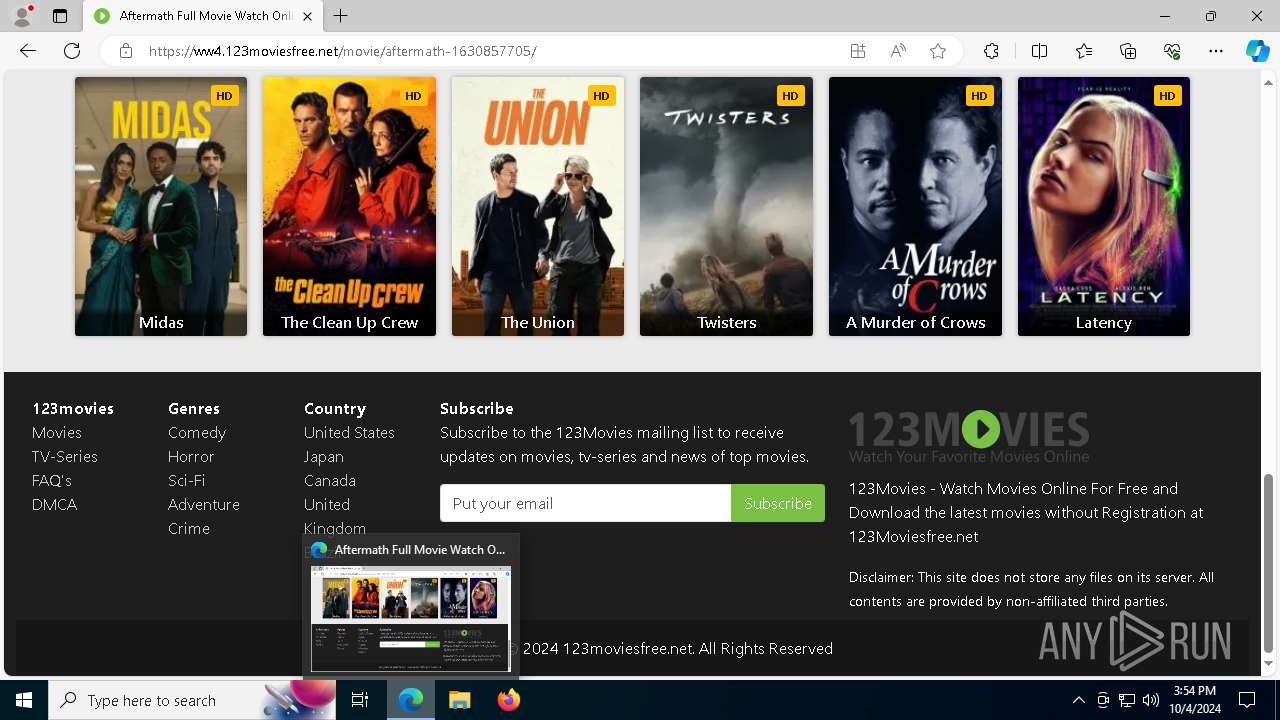Browse the Sci-Fi genre
The image size is (1280, 720).
click(187, 480)
